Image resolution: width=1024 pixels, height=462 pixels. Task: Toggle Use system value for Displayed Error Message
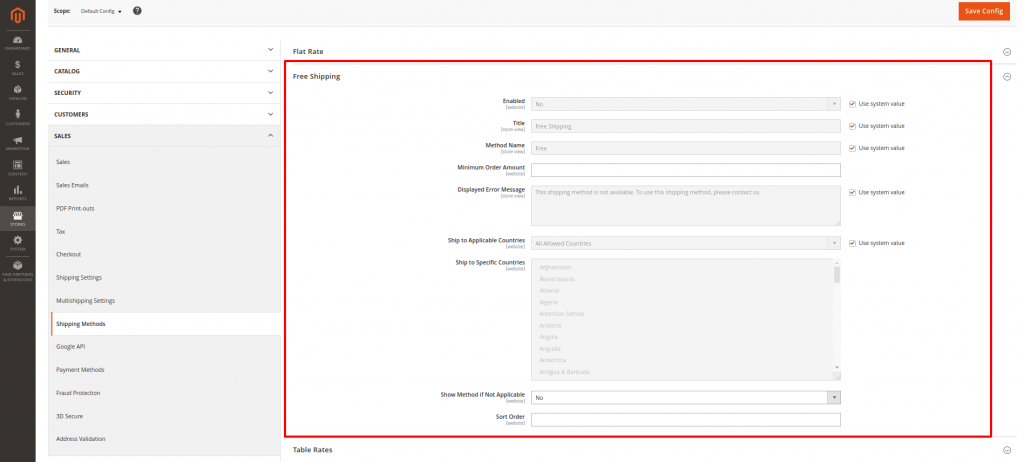pyautogui.click(x=852, y=192)
